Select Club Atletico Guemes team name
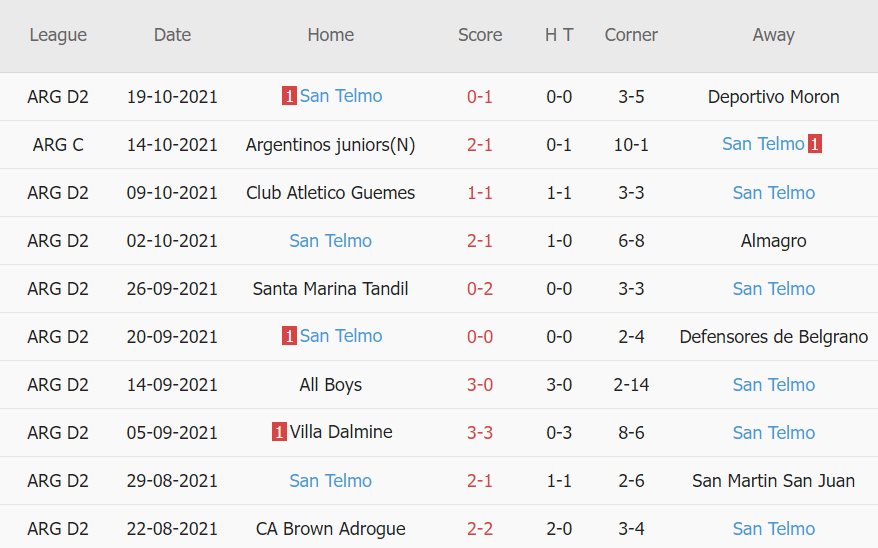Screen dimensions: 878x548 pos(330,193)
